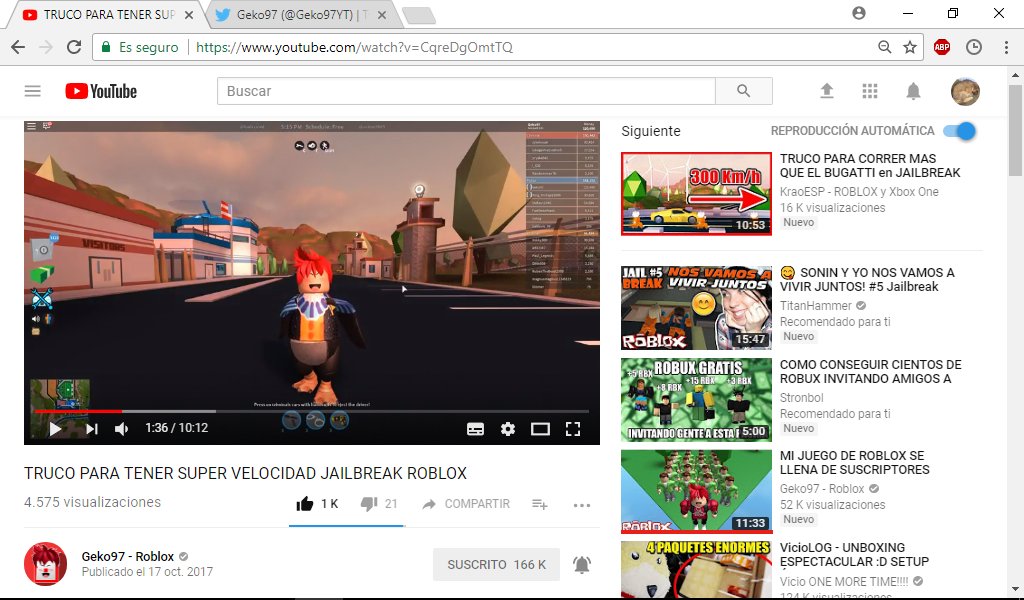
Task: Open the 4 PAQUETES ENORMES thumbnail
Action: click(x=696, y=570)
